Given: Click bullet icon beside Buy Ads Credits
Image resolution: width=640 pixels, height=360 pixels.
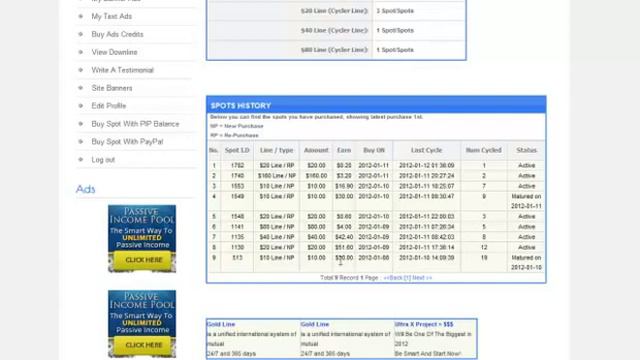Looking at the screenshot, I should pos(80,34).
